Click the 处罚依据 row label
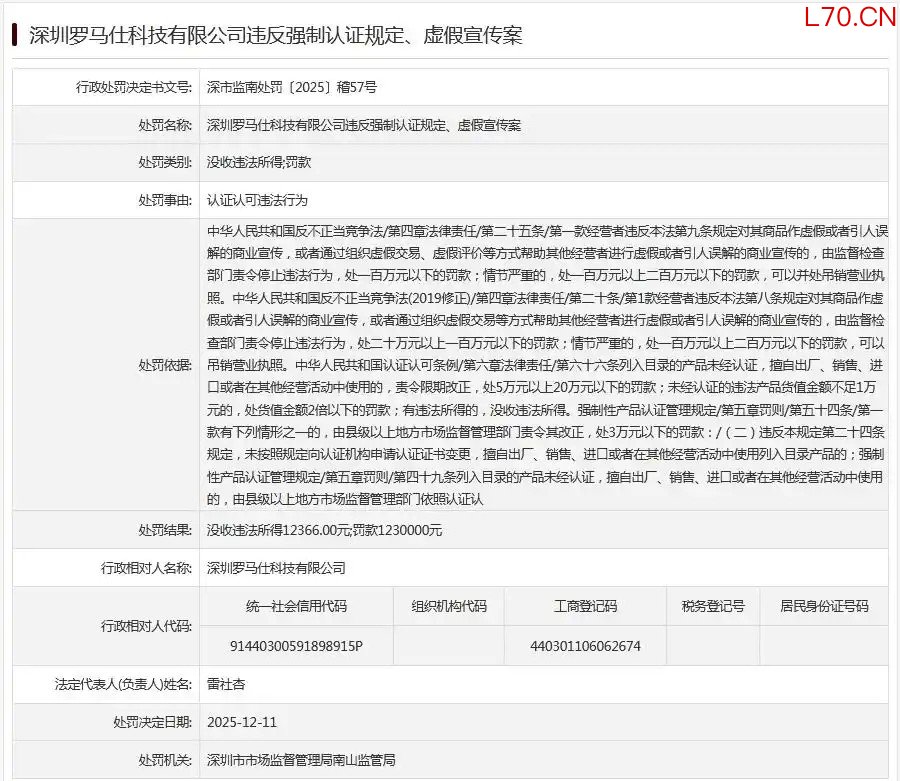 point(164,365)
